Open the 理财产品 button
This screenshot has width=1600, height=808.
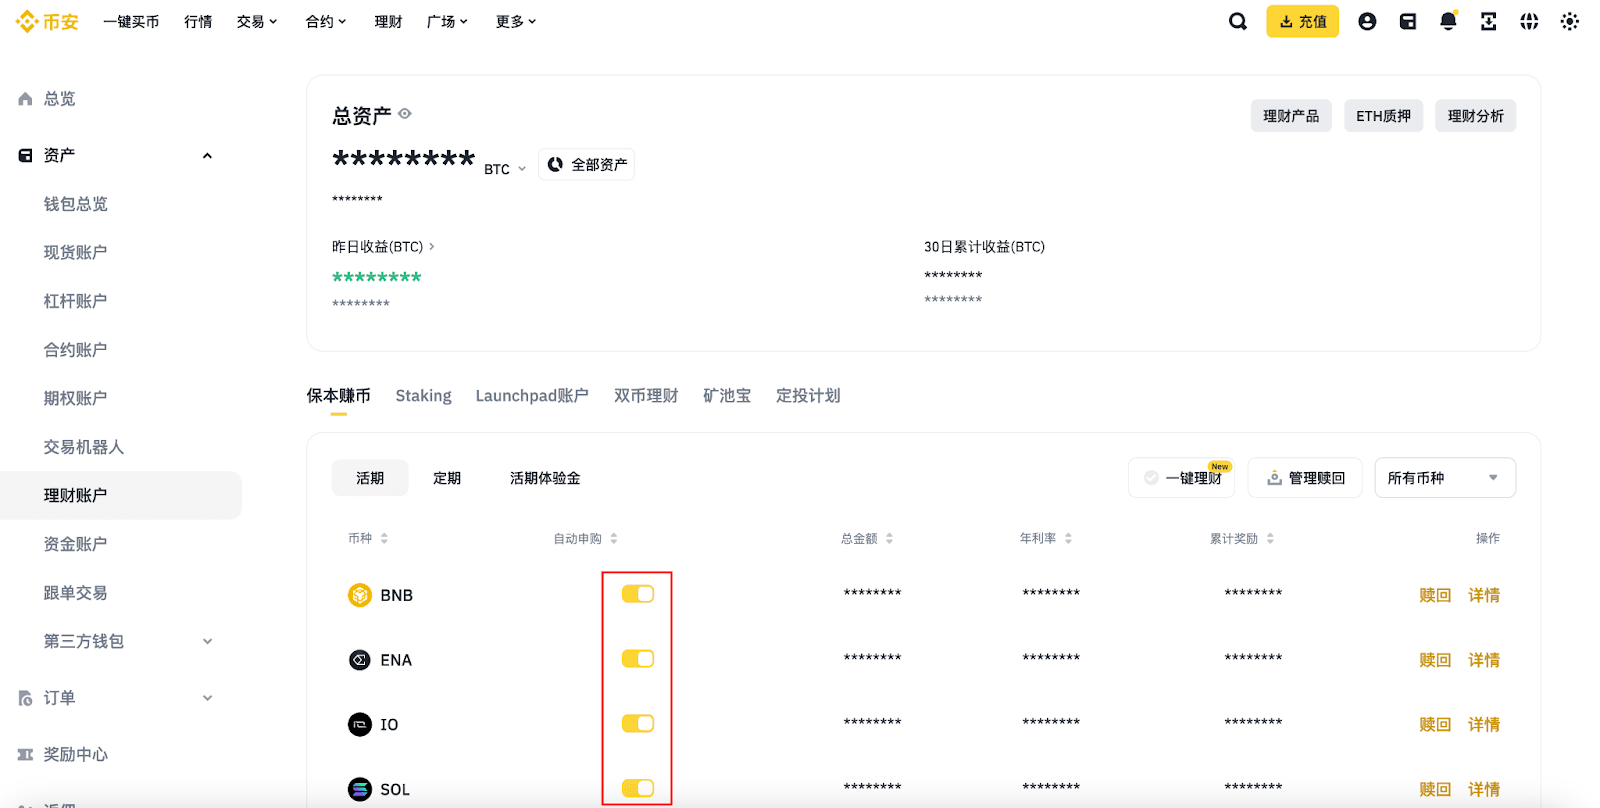point(1291,116)
